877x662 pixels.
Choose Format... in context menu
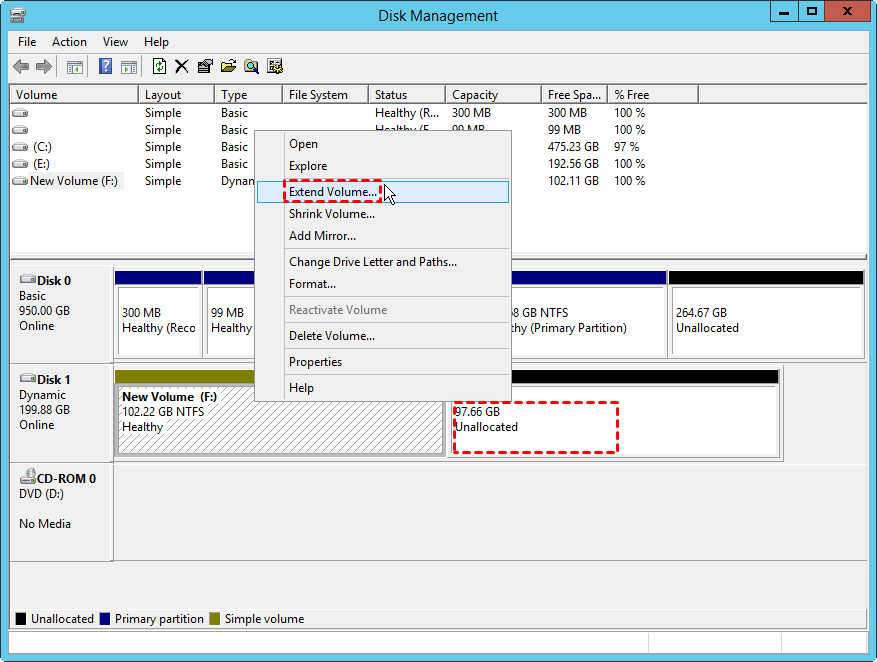pyautogui.click(x=383, y=284)
